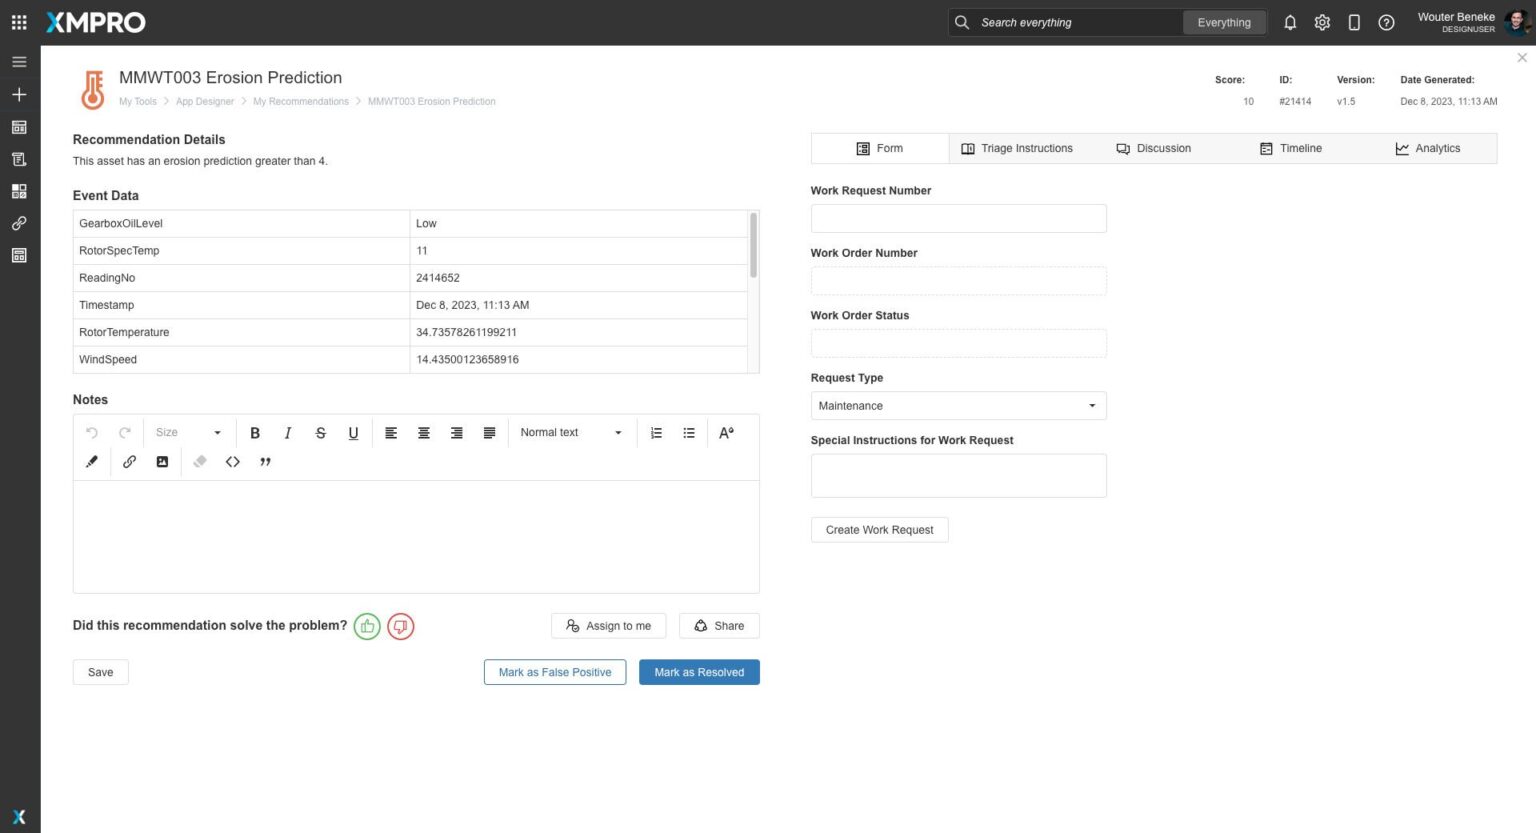Toggle bold formatting in Notes

(x=255, y=433)
